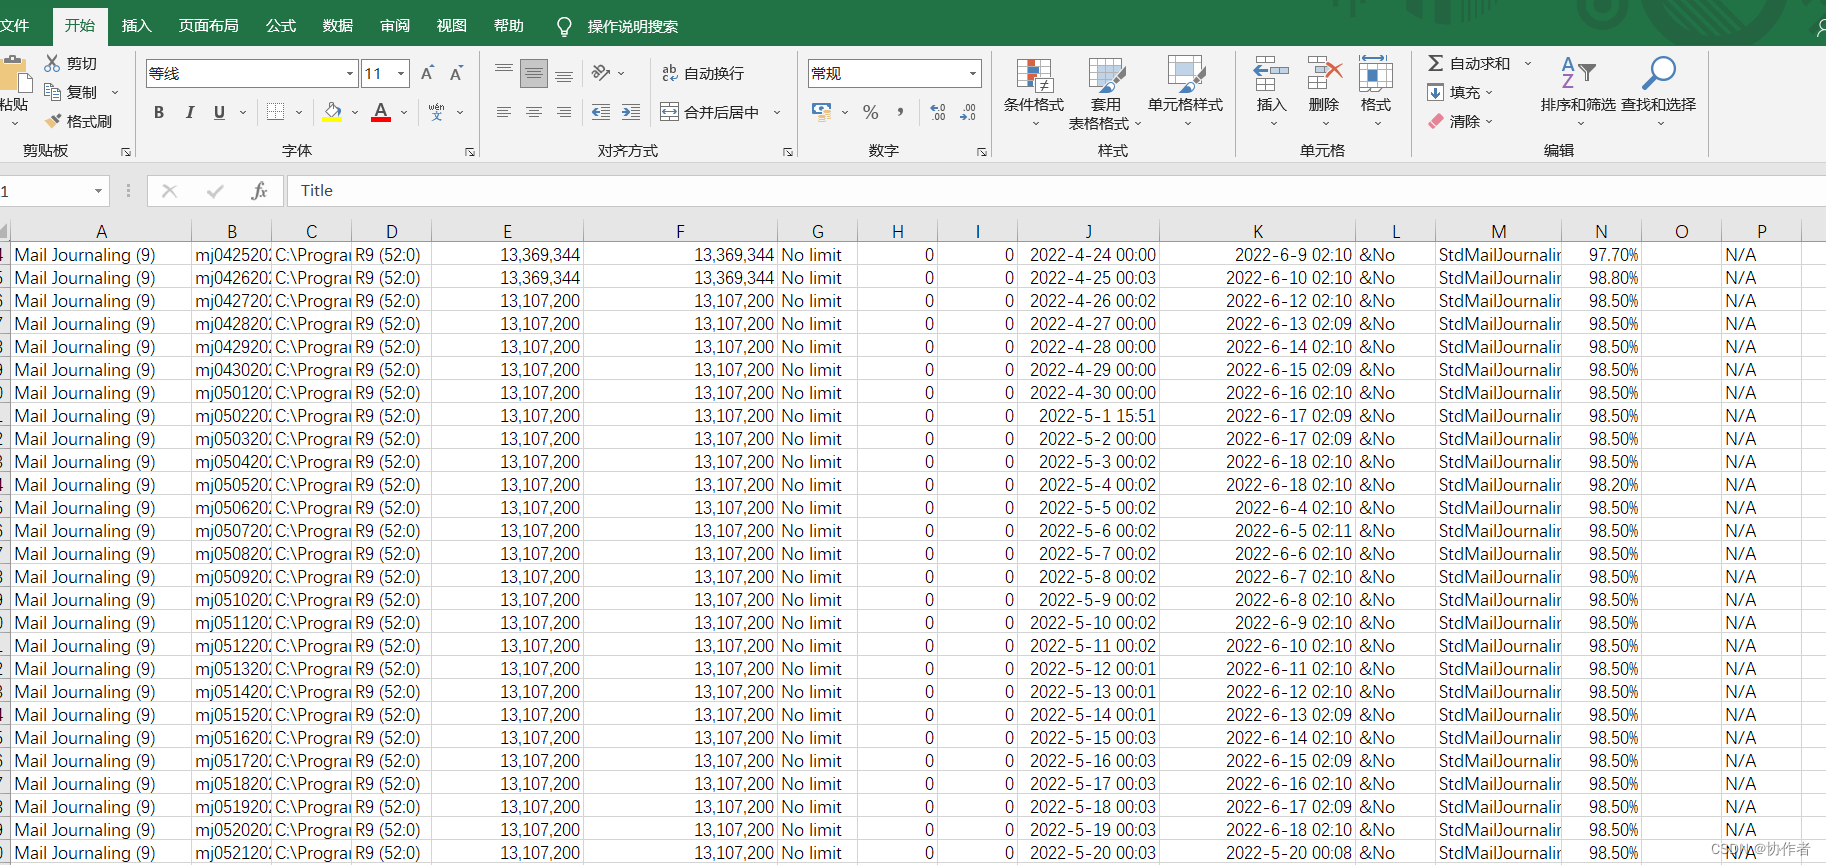
Task: Center text horizontally
Action: [x=534, y=112]
